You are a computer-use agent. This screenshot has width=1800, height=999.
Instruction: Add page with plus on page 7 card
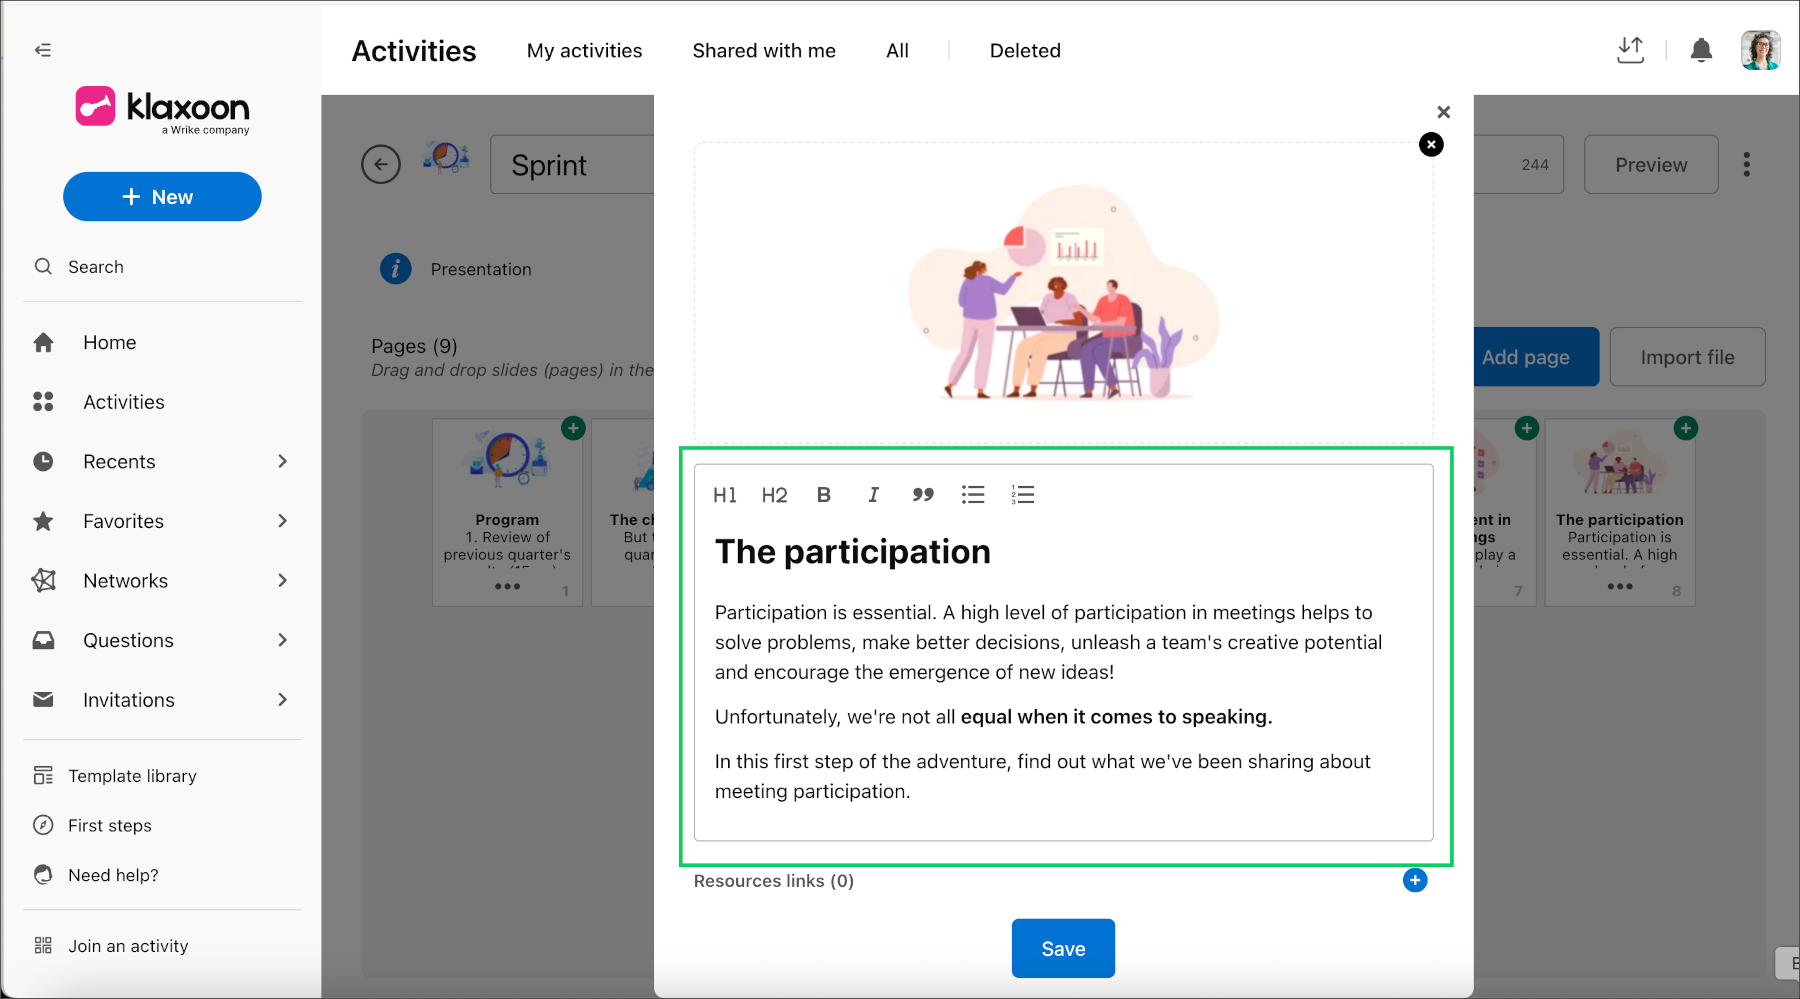coord(1526,428)
